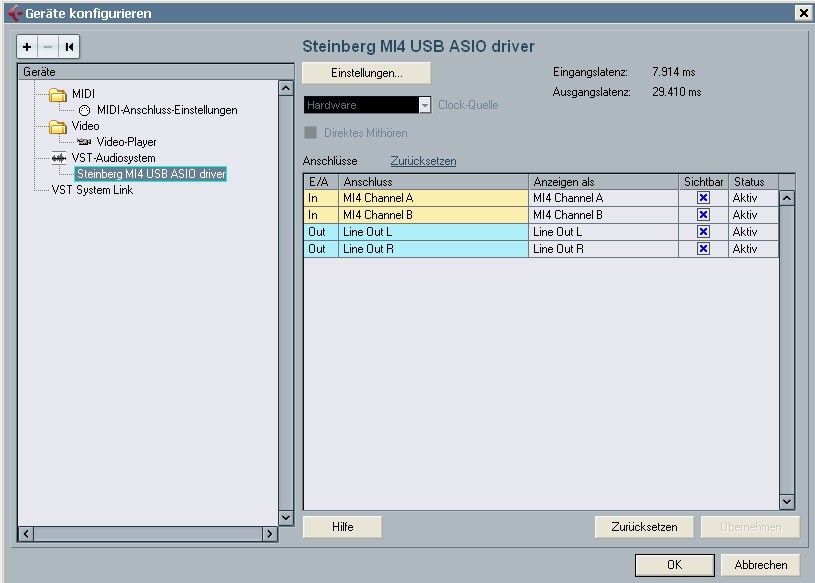The width and height of the screenshot is (815, 583).
Task: Click the minus remove device button
Action: pos(48,47)
